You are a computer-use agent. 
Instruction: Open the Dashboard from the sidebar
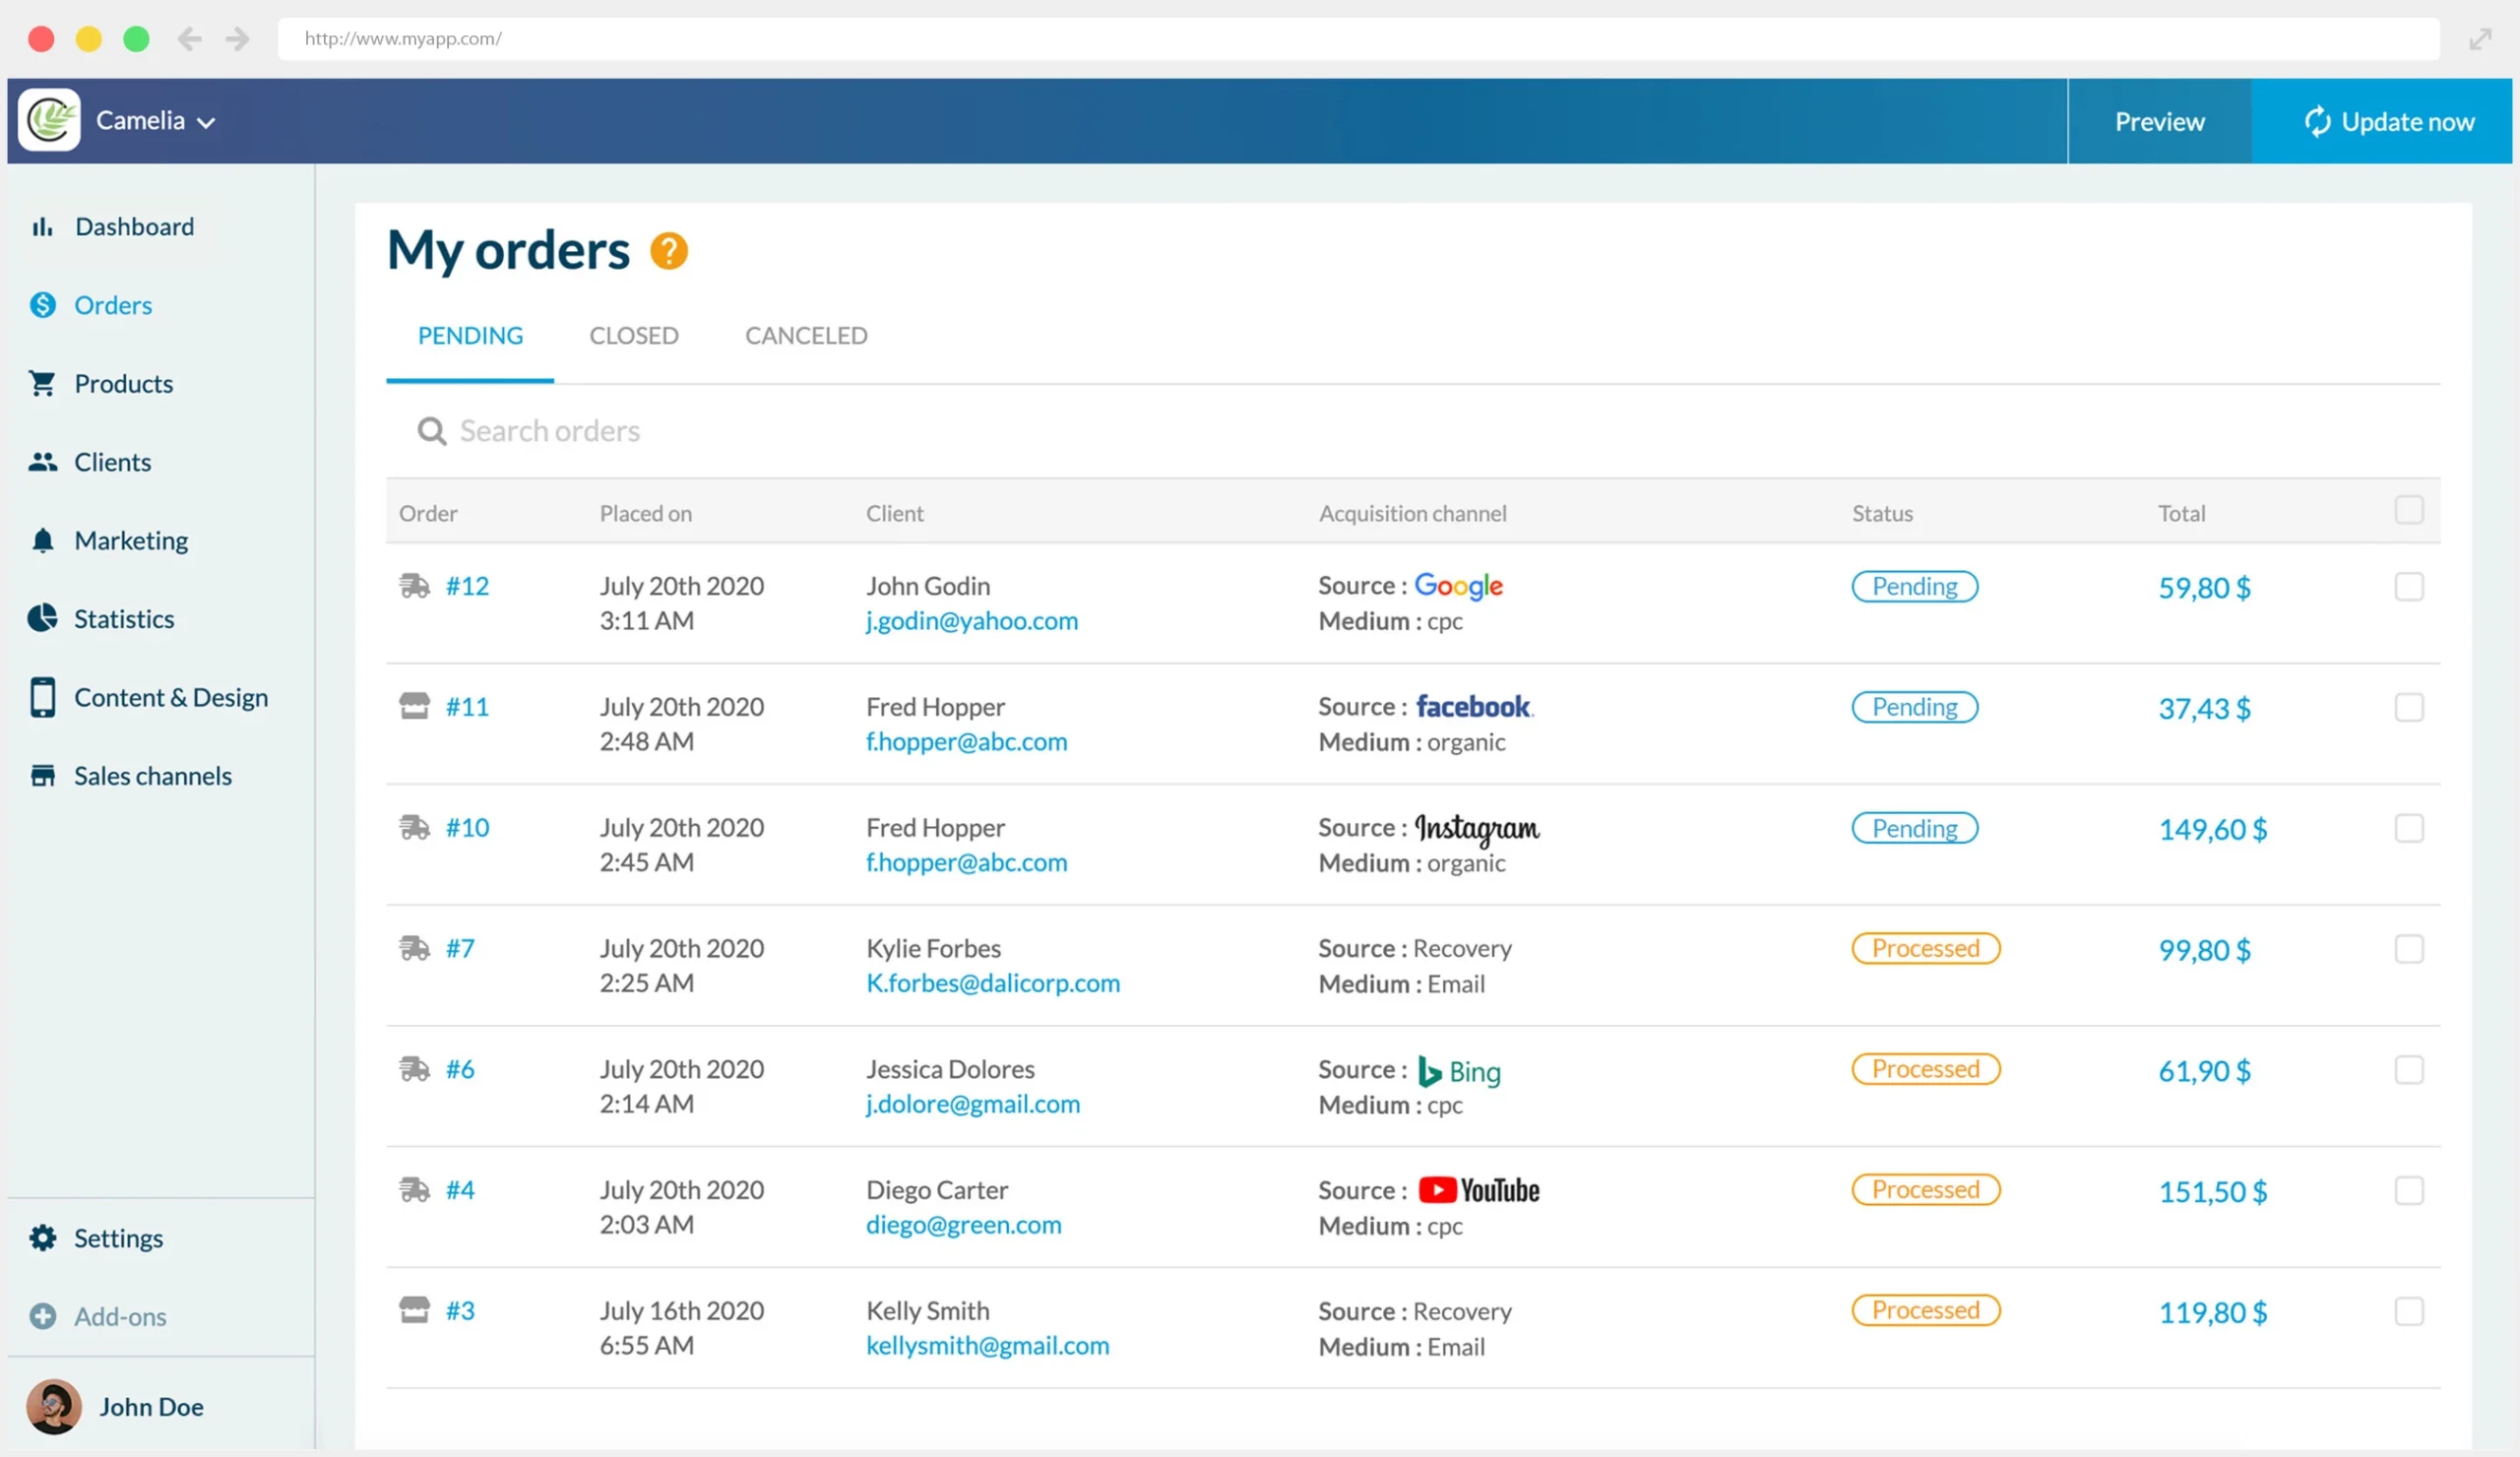42,226
